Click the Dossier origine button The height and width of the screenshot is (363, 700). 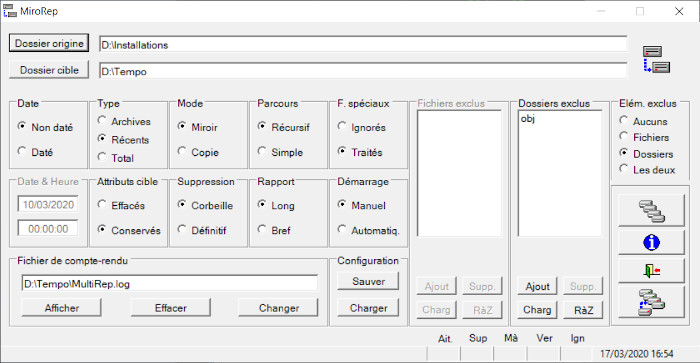49,43
